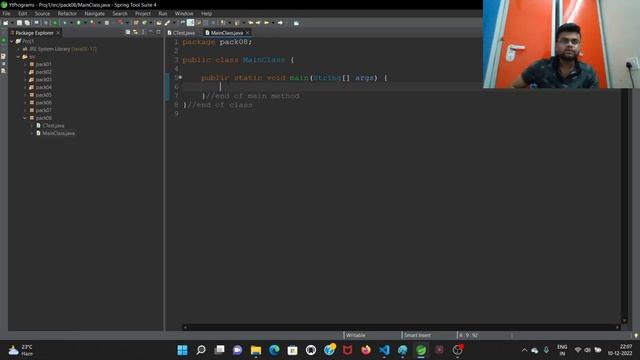Click the Save toolbar icon
This screenshot has height=360, width=640.
(19, 23)
